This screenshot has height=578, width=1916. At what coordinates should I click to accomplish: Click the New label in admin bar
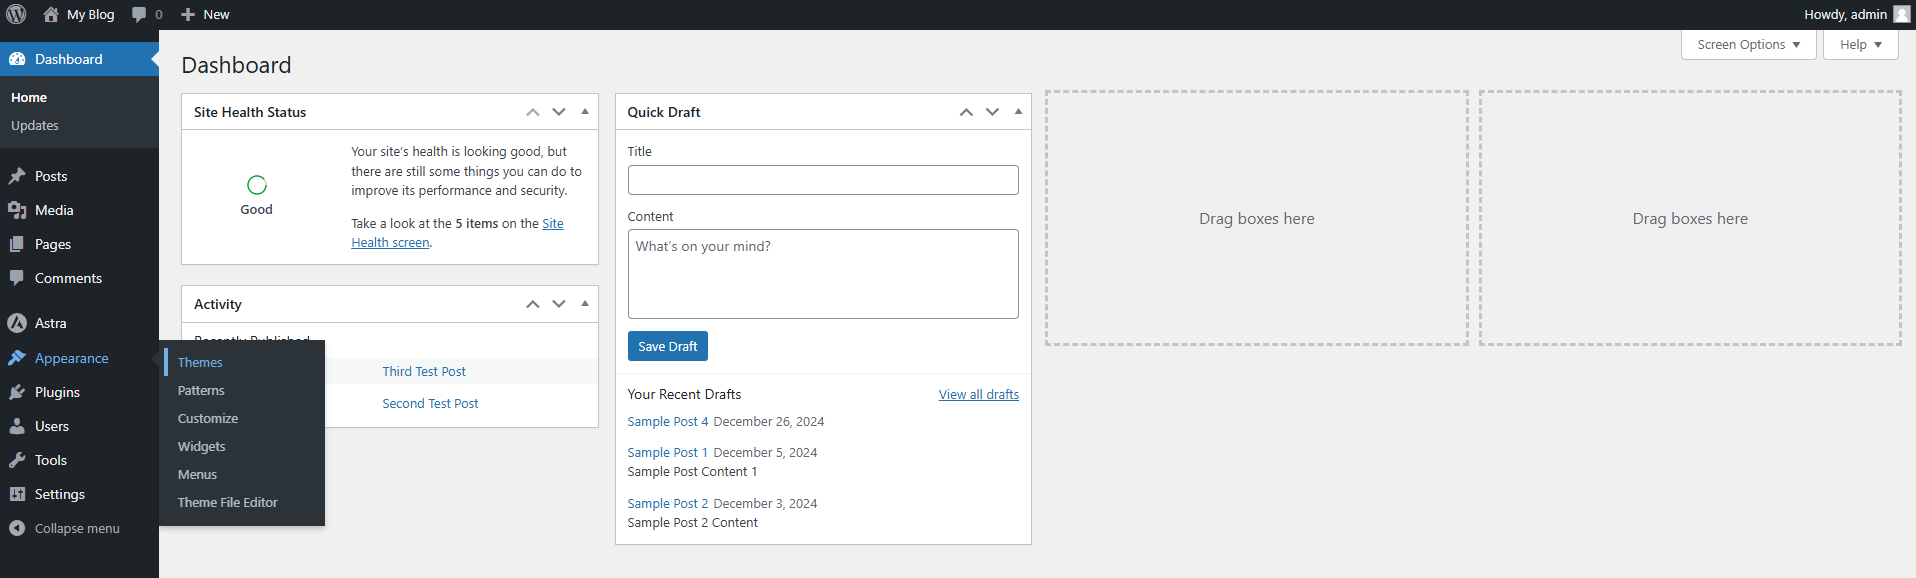216,14
